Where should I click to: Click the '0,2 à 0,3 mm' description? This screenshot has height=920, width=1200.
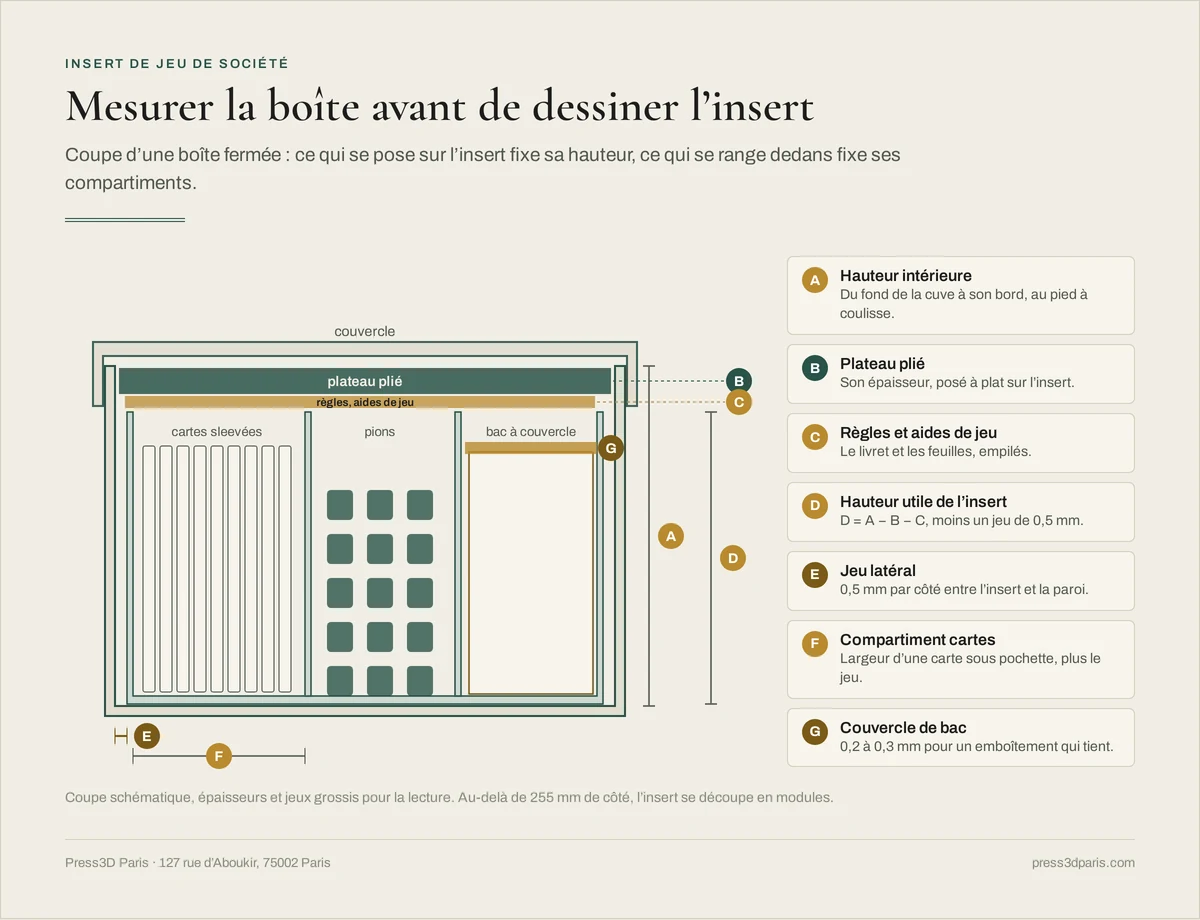(x=976, y=747)
